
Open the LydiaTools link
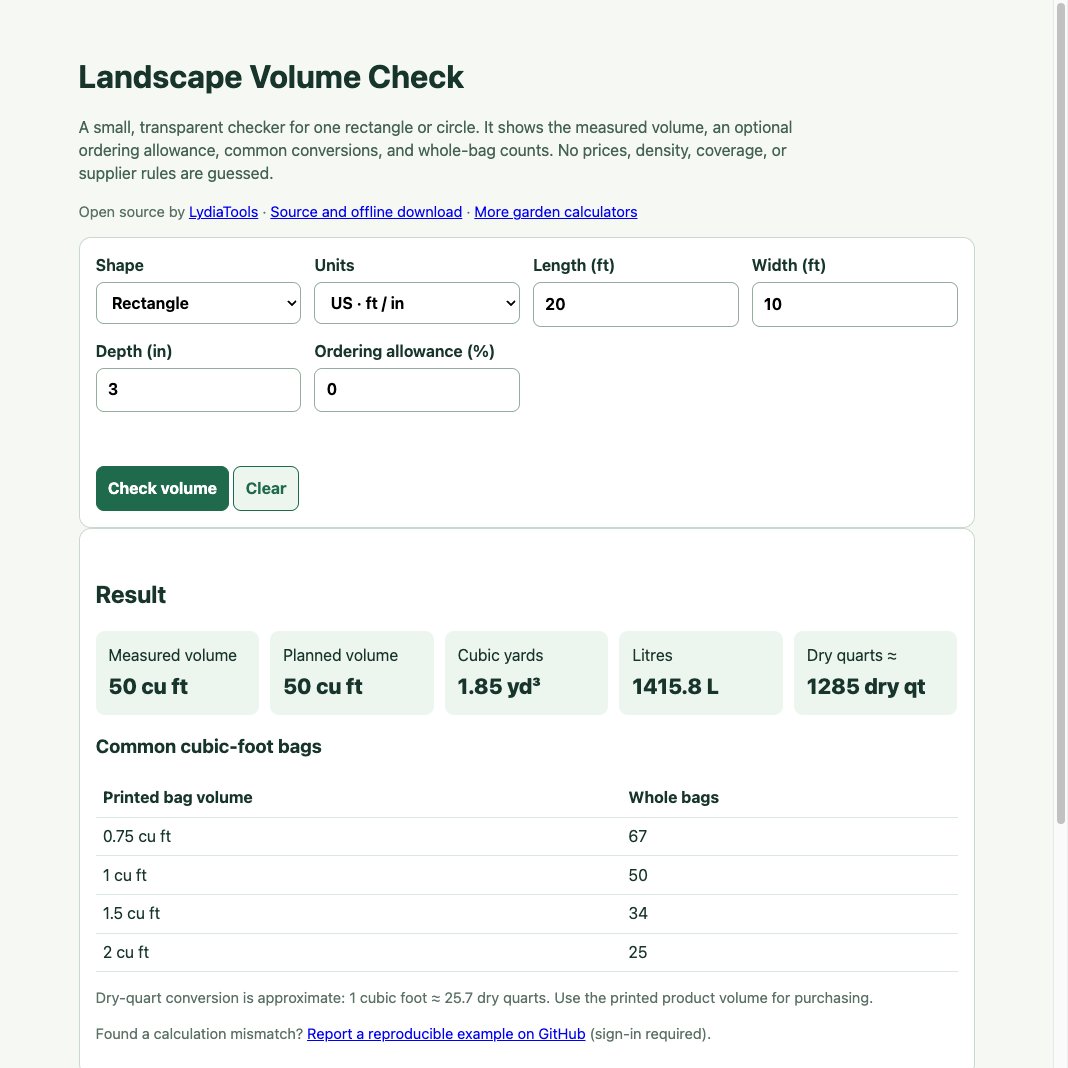(223, 212)
